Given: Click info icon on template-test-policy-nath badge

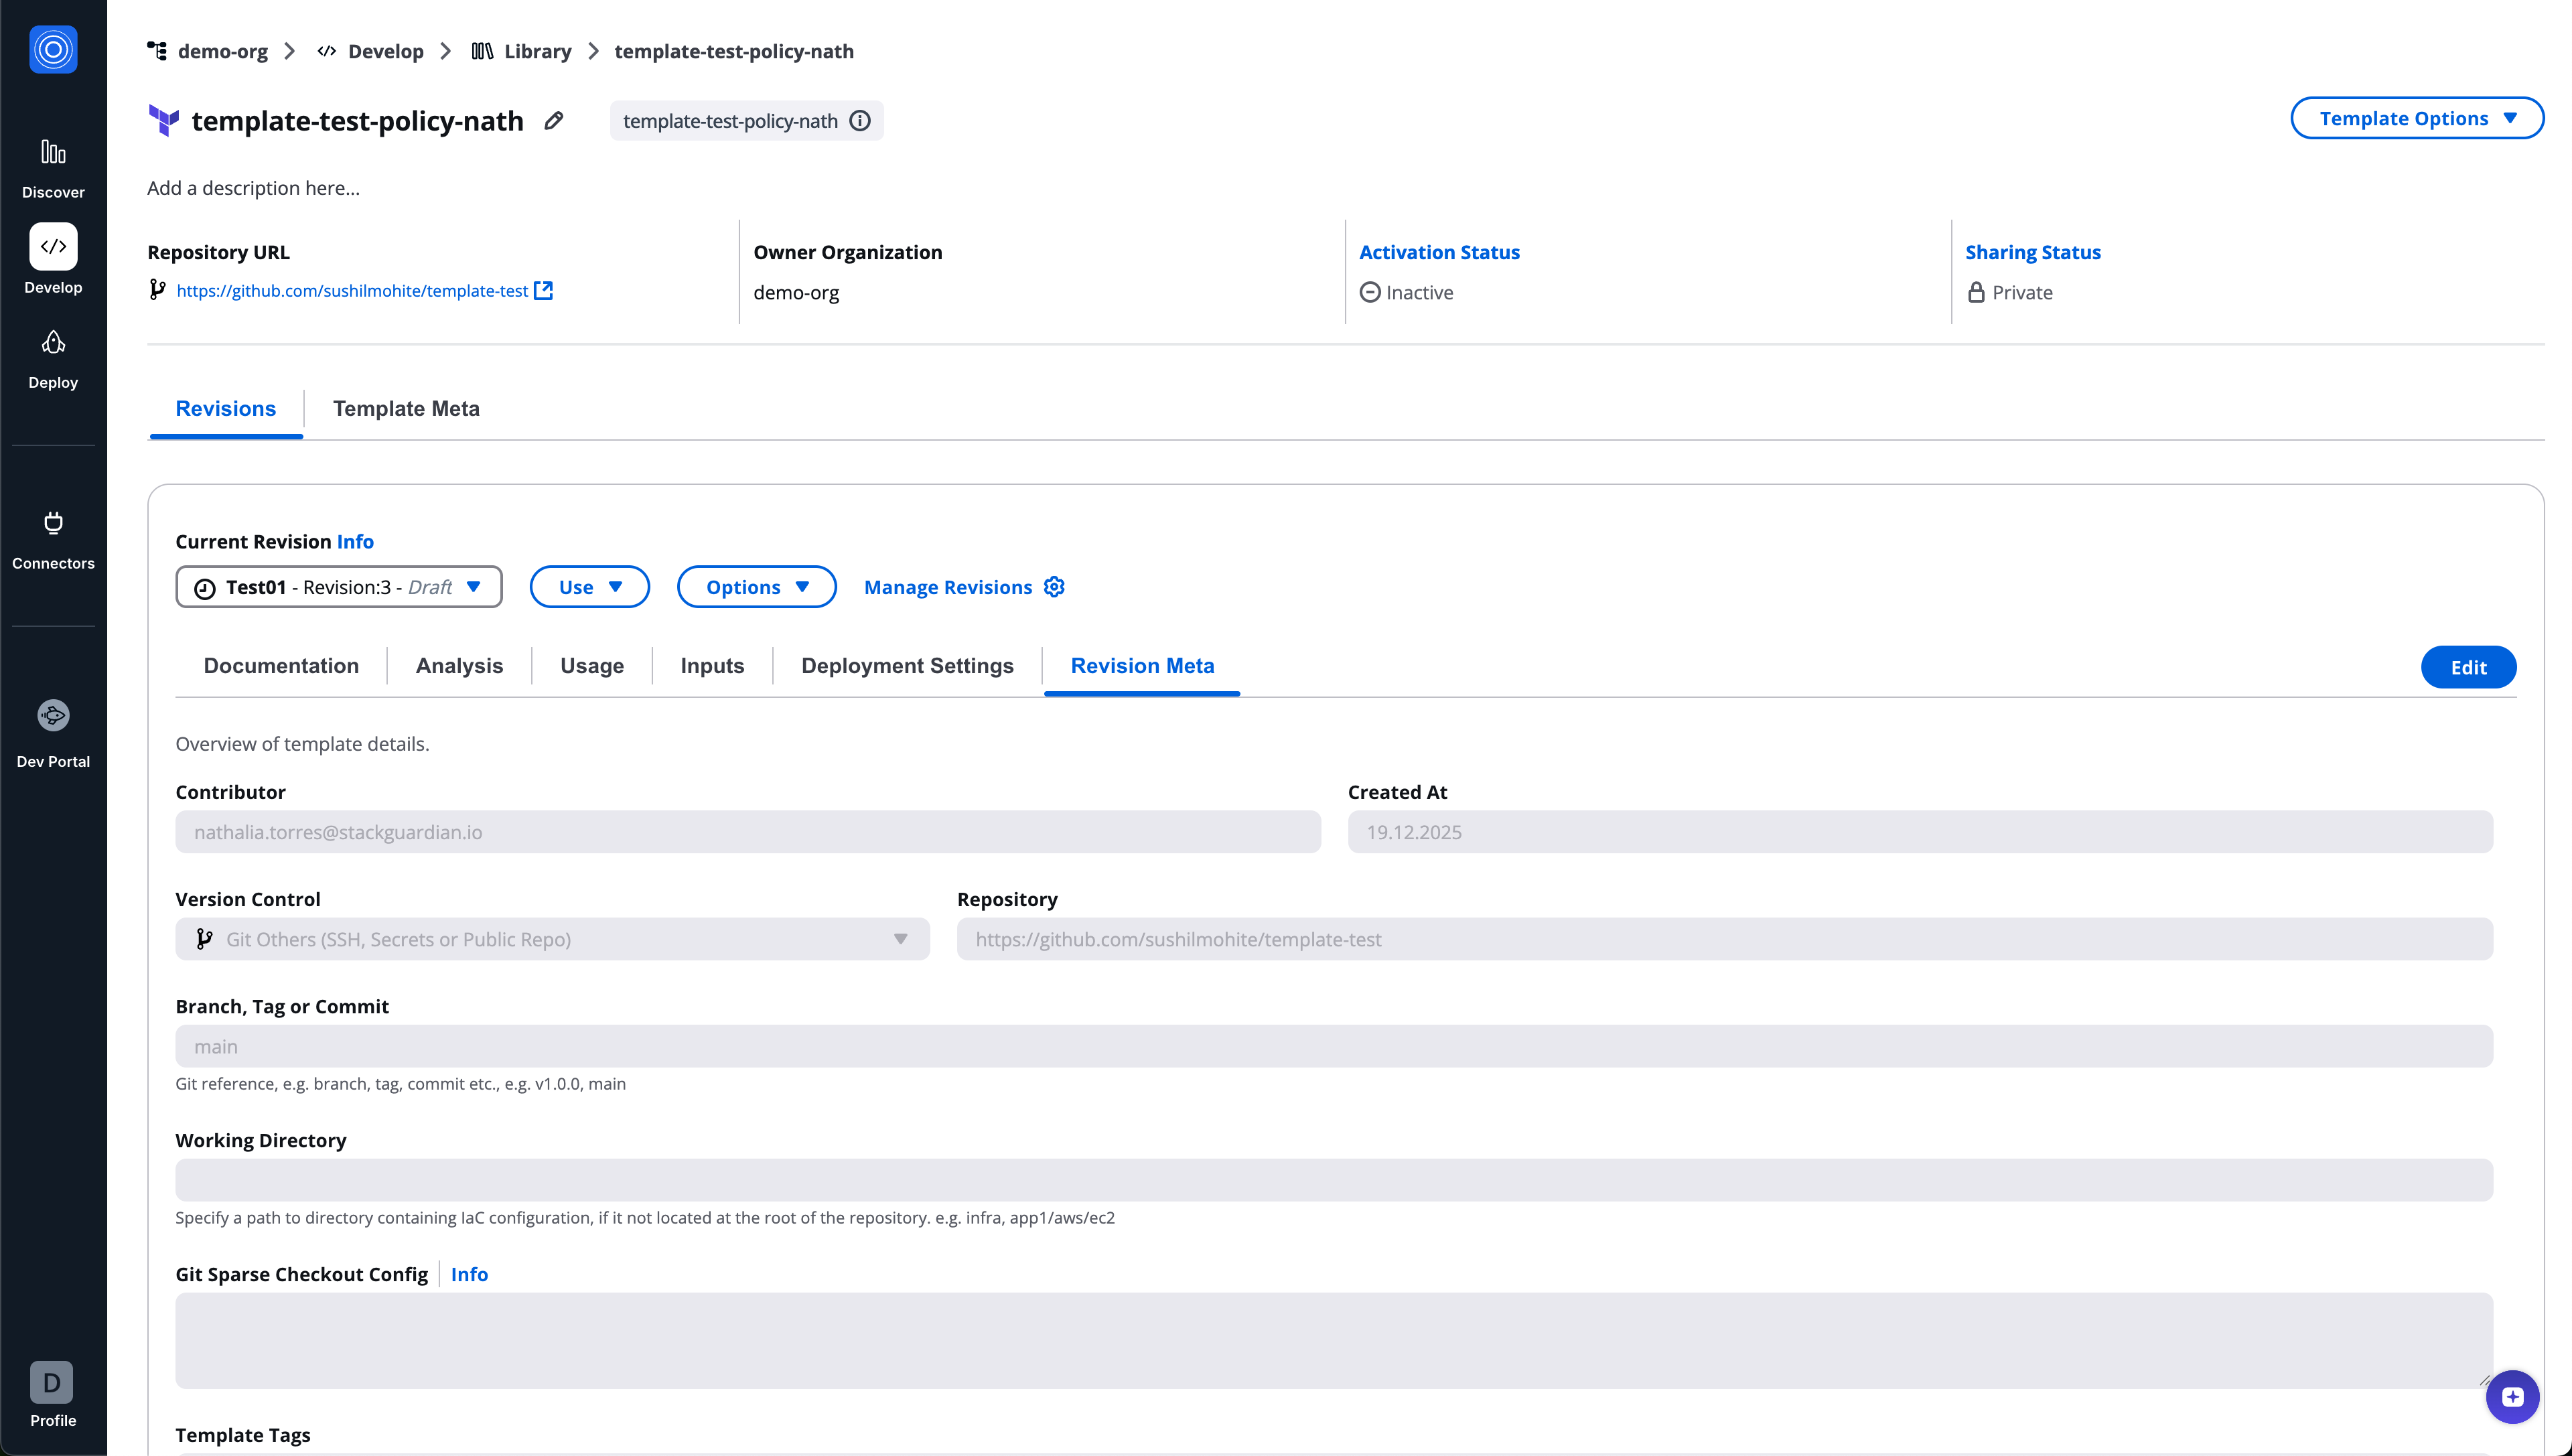Looking at the screenshot, I should (x=860, y=121).
